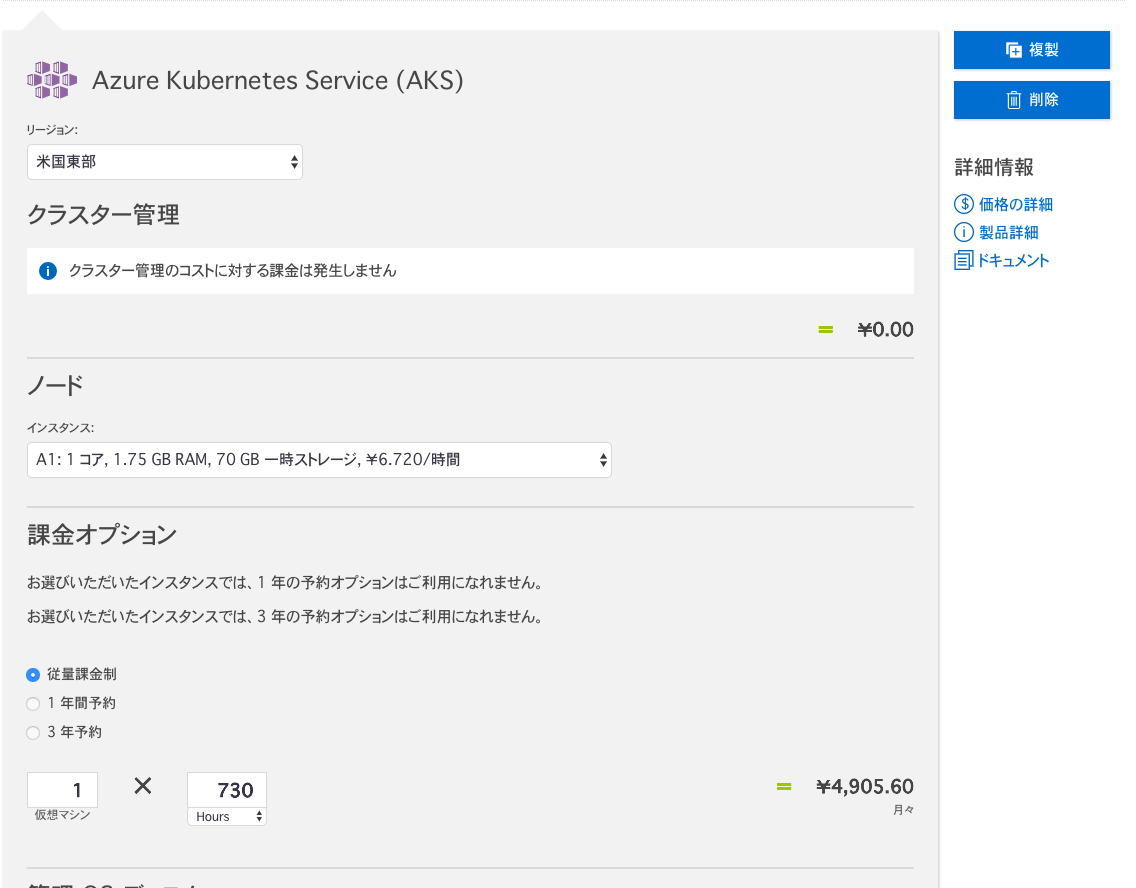Click the Azure Kubernetes Service logo icon
Image resolution: width=1136 pixels, height=888 pixels.
click(x=50, y=78)
